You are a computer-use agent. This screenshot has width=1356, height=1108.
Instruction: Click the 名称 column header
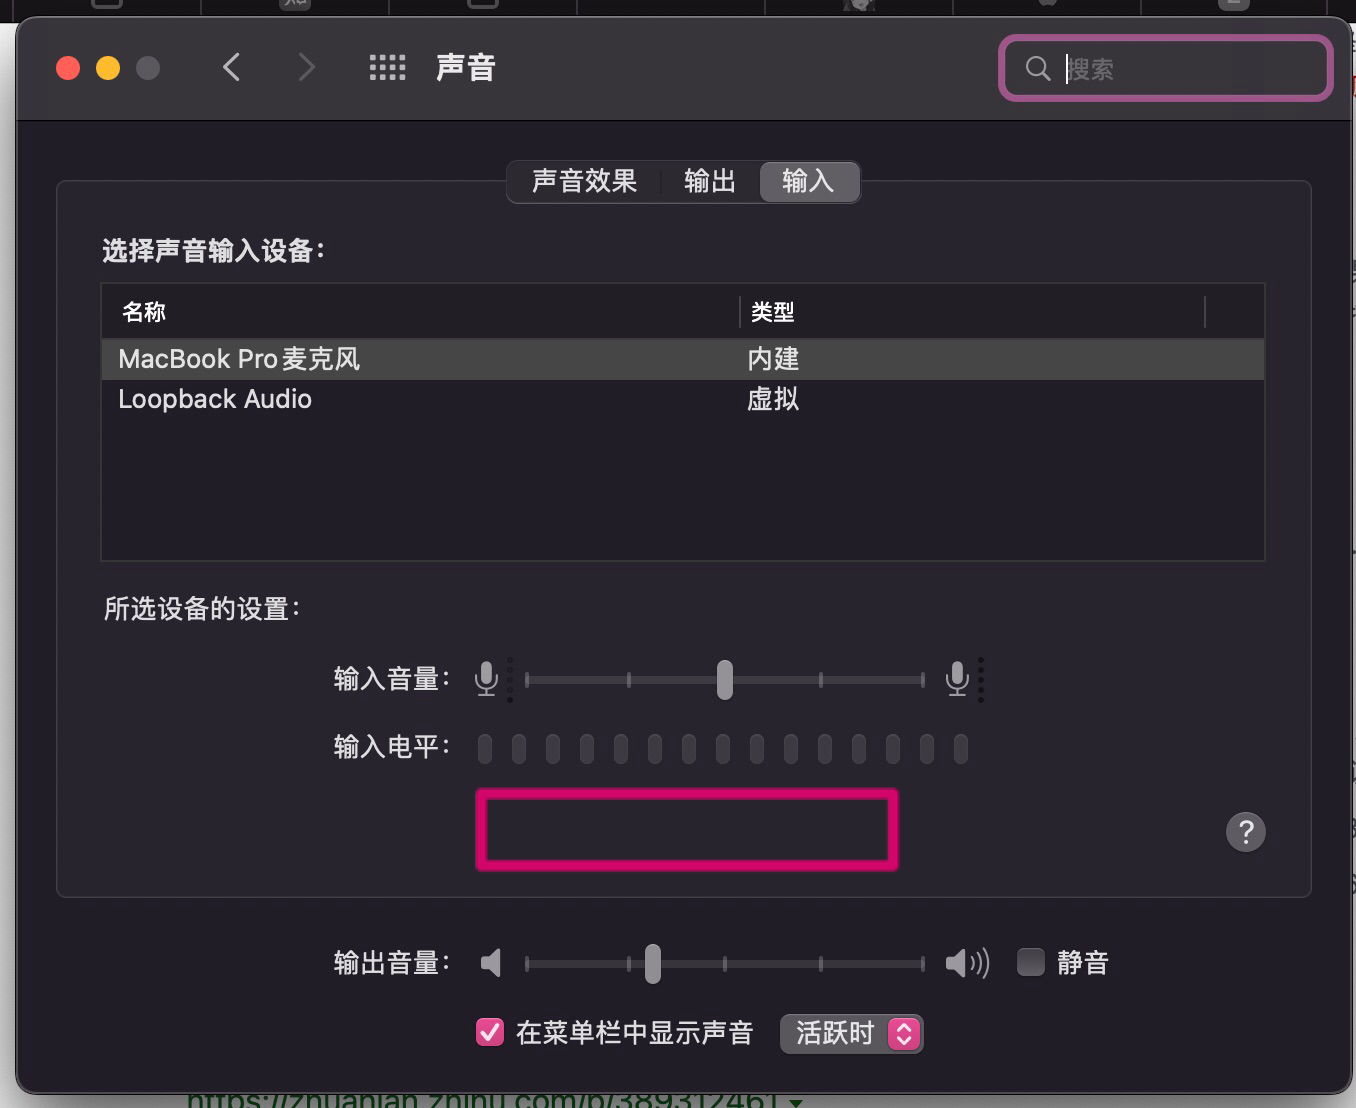pyautogui.click(x=144, y=312)
